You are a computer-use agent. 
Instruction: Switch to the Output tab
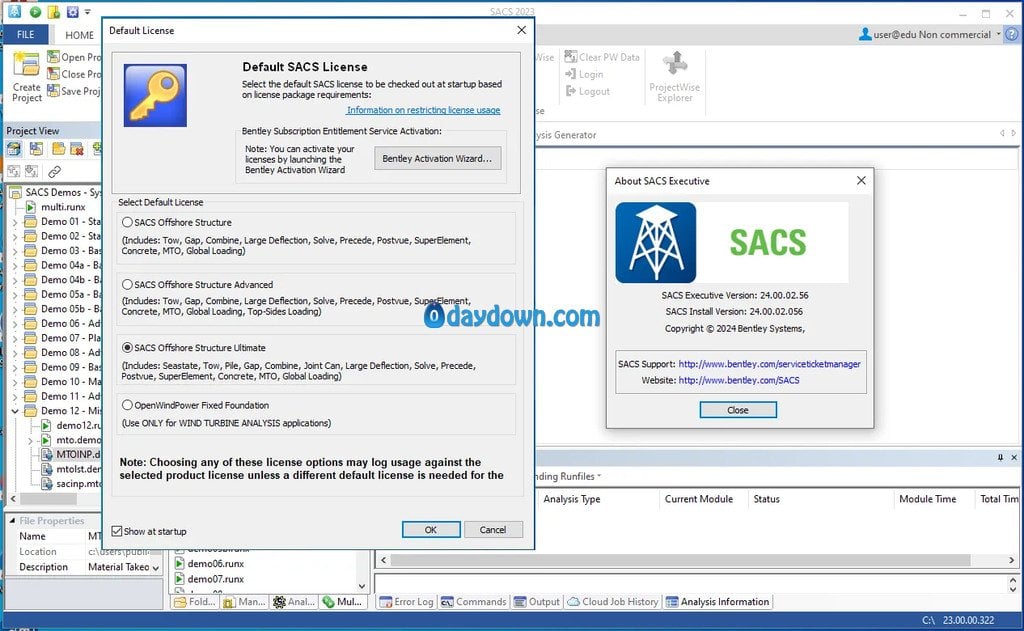click(x=537, y=602)
